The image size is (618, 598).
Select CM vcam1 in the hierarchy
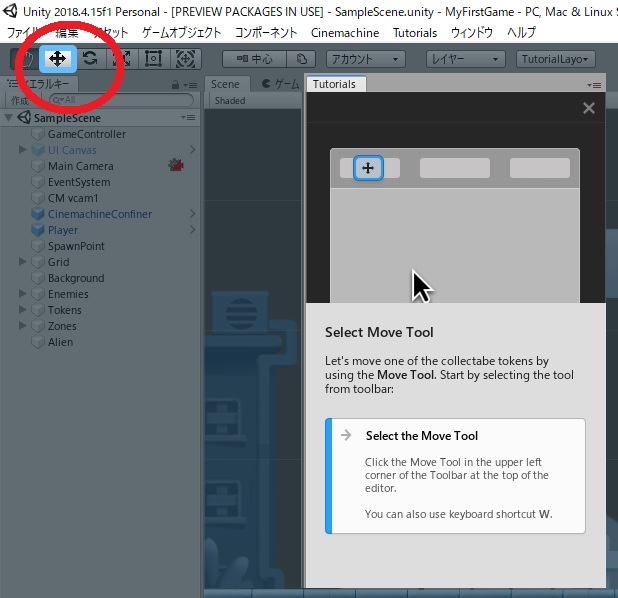pyautogui.click(x=73, y=198)
